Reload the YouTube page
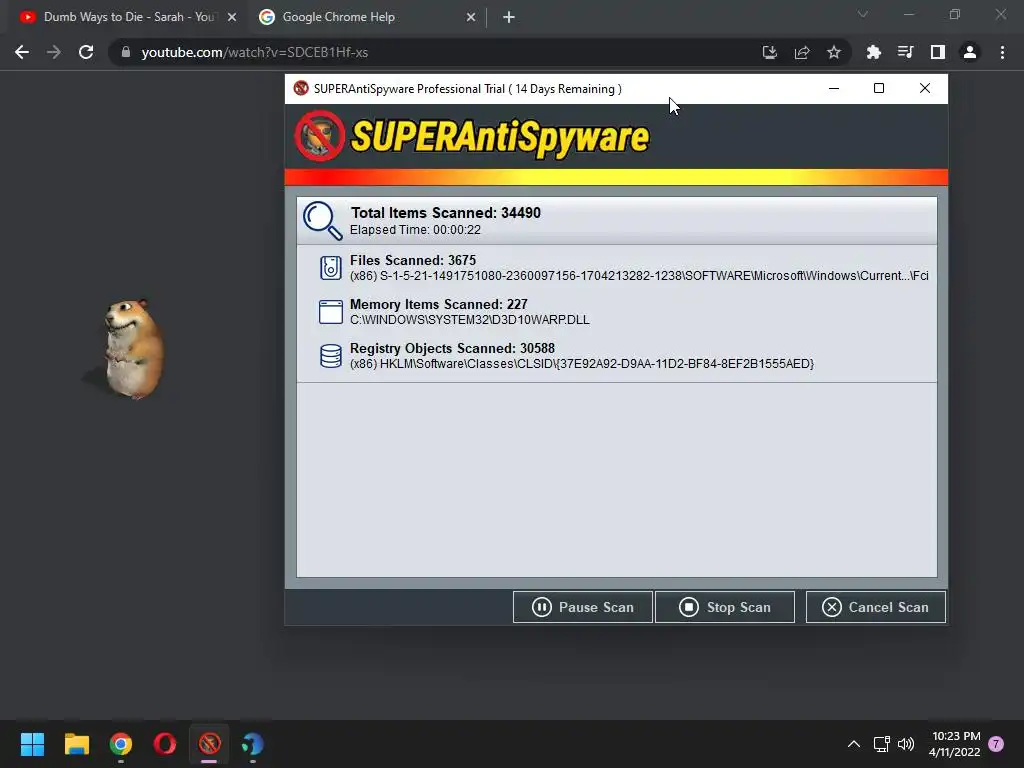The width and height of the screenshot is (1024, 768). point(86,52)
